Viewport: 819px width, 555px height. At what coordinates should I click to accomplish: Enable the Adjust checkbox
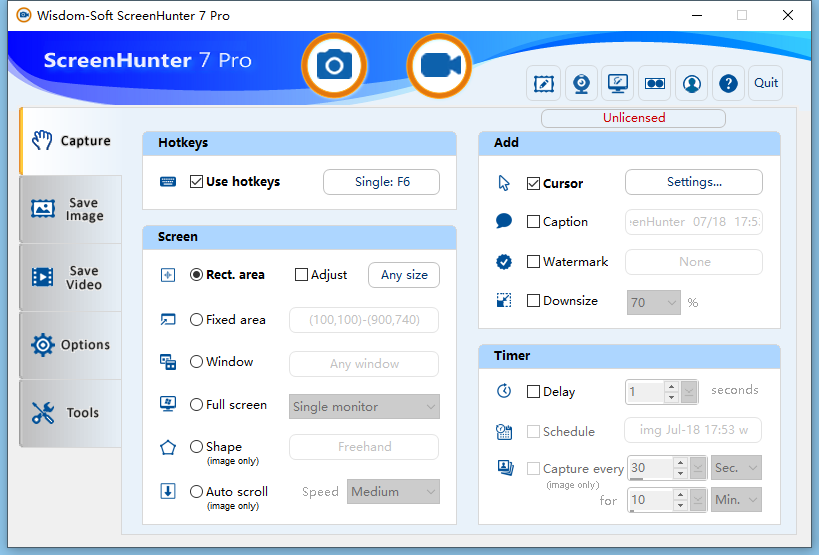(301, 275)
